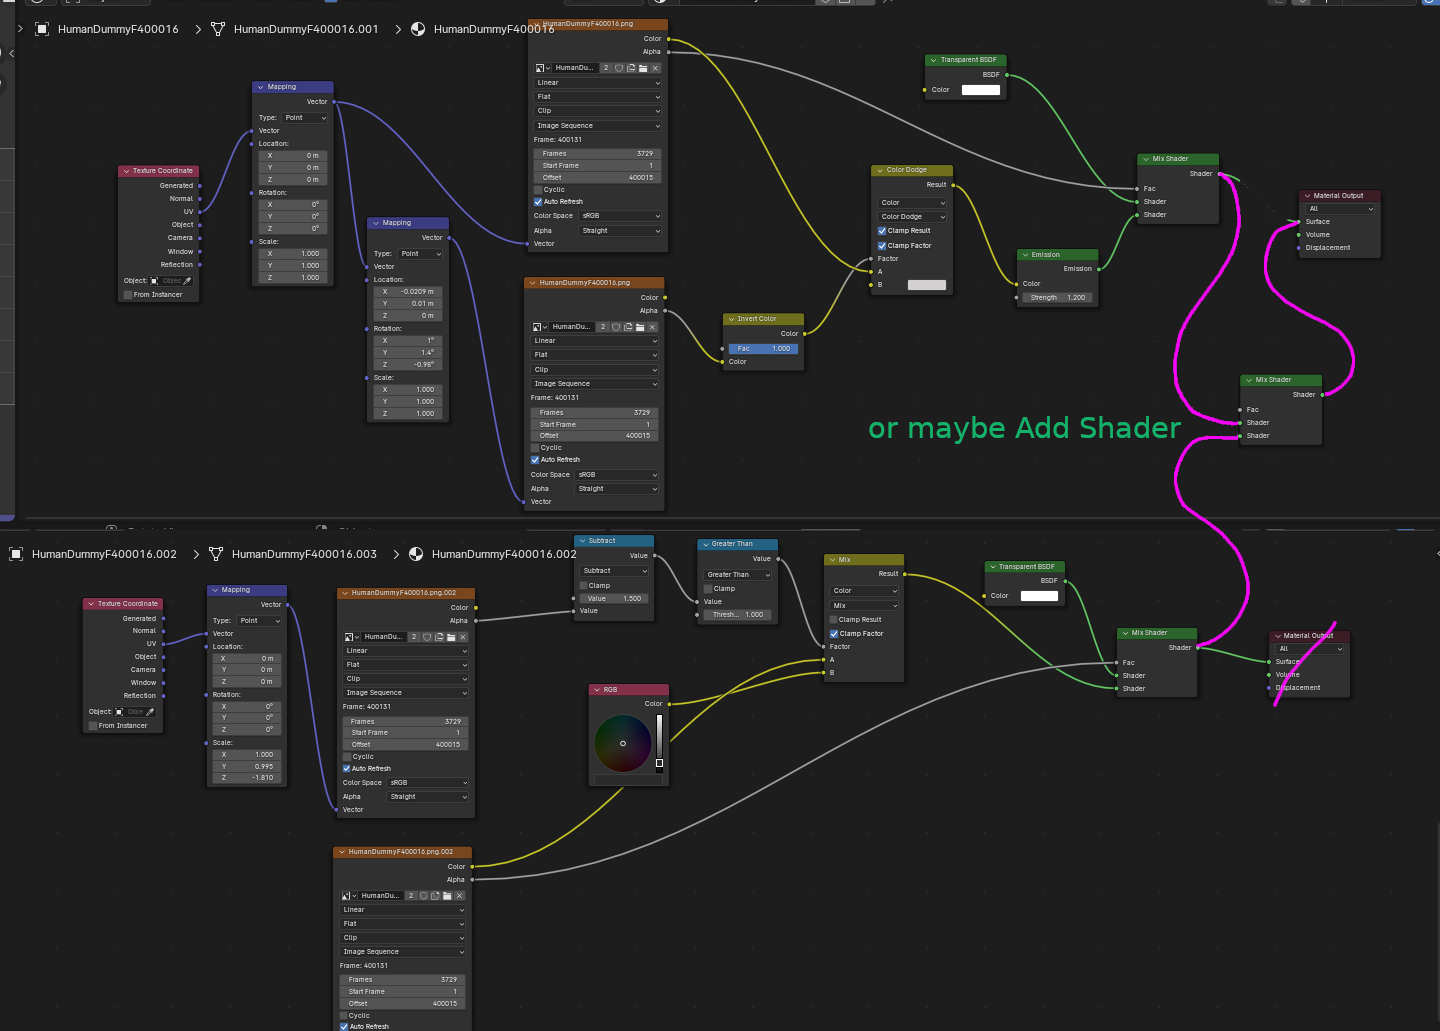Viewport: 1440px width, 1031px height.
Task: Collapse the Emission node
Action: [x=1025, y=255]
